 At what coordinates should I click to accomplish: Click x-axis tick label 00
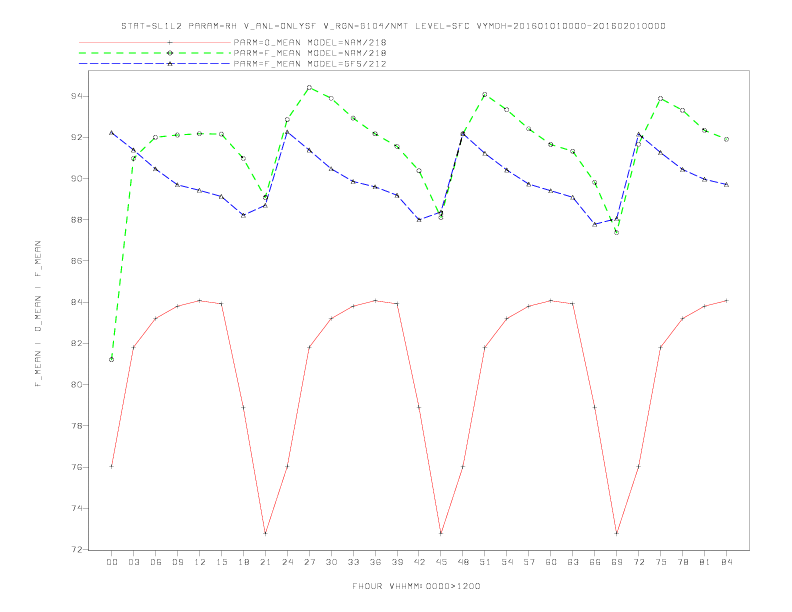[112, 562]
